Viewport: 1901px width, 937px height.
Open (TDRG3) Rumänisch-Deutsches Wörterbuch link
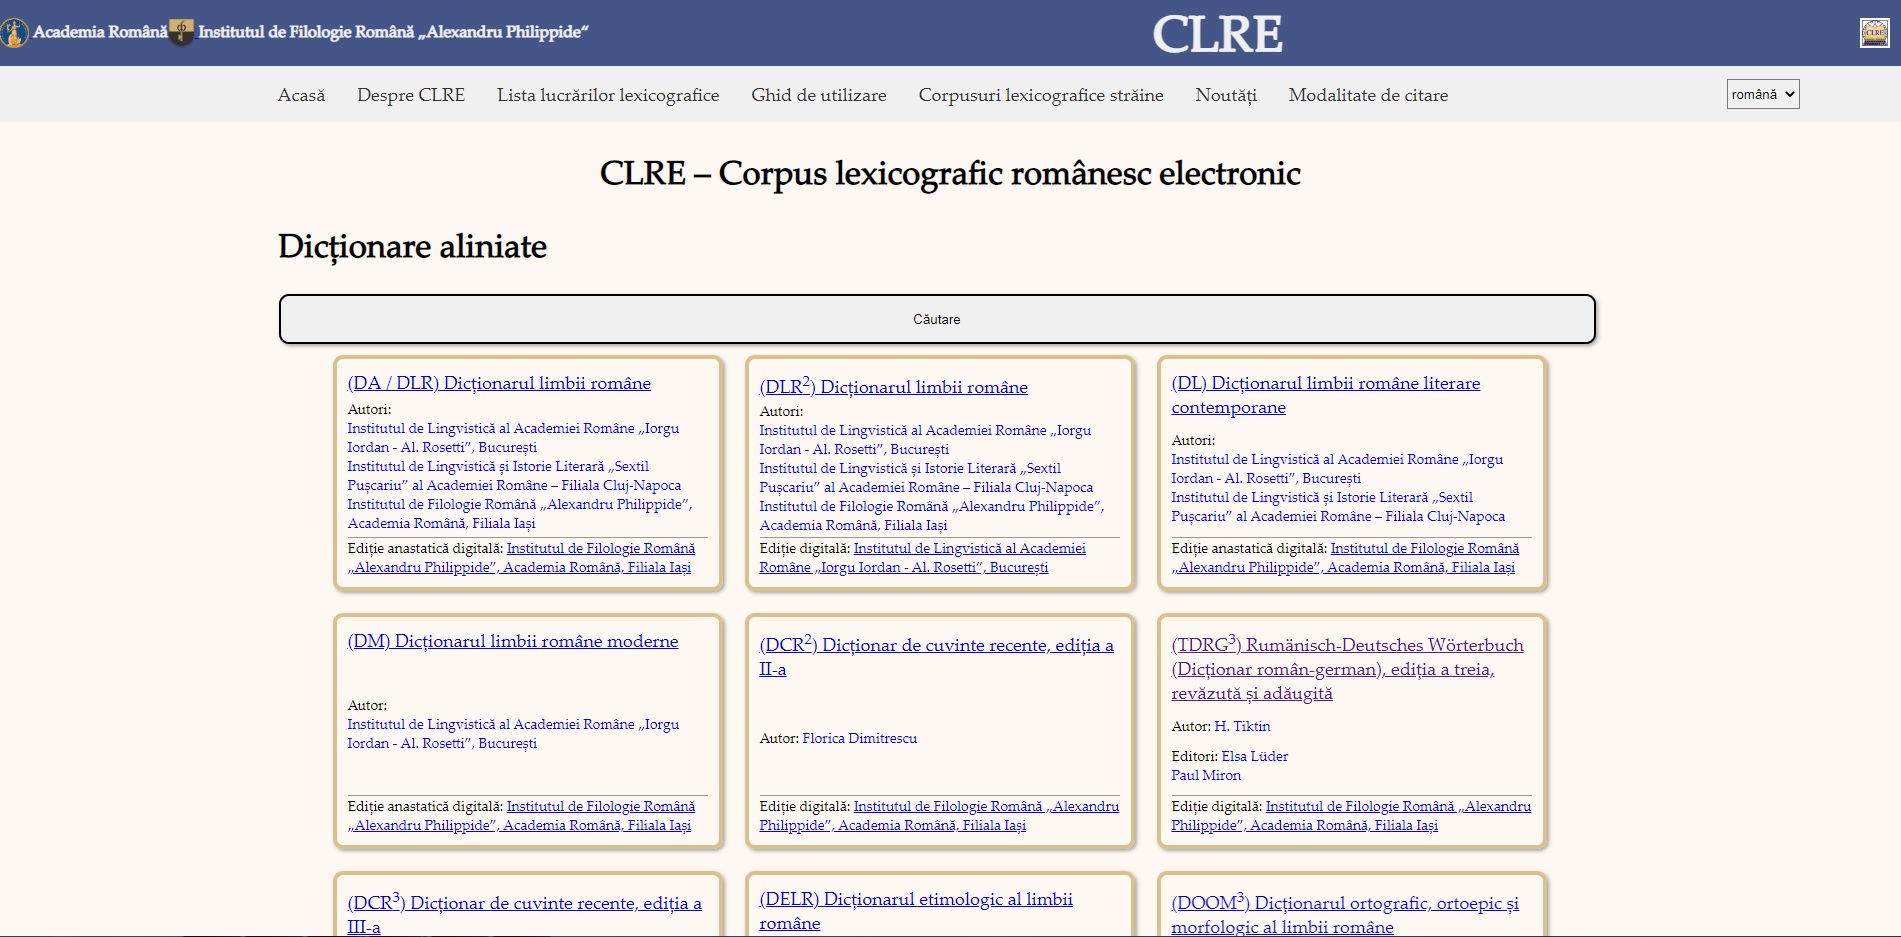(1347, 668)
